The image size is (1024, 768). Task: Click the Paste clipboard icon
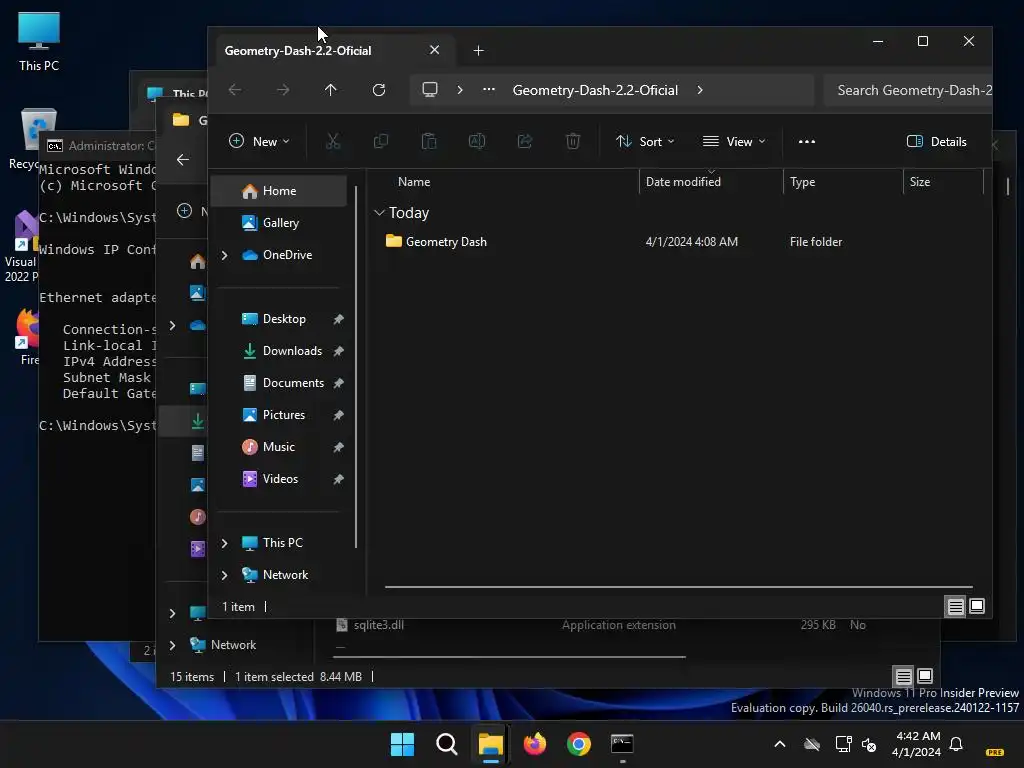click(x=429, y=141)
